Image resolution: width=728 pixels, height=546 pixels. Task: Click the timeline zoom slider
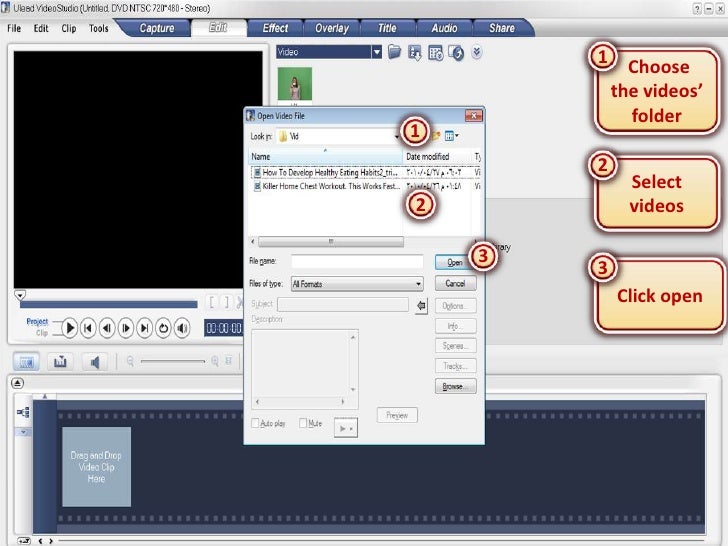[x=173, y=361]
